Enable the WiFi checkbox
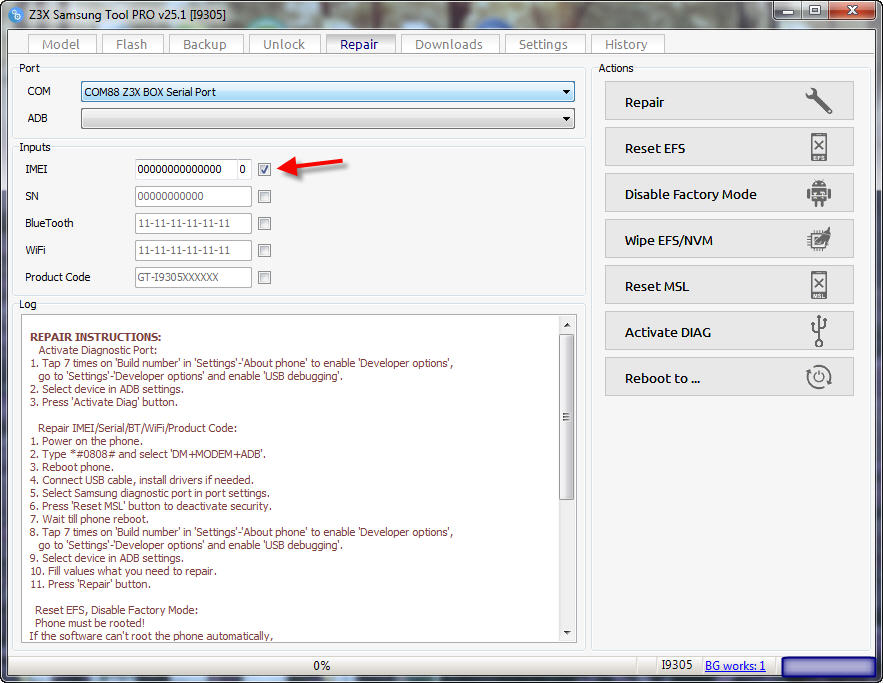 [264, 250]
